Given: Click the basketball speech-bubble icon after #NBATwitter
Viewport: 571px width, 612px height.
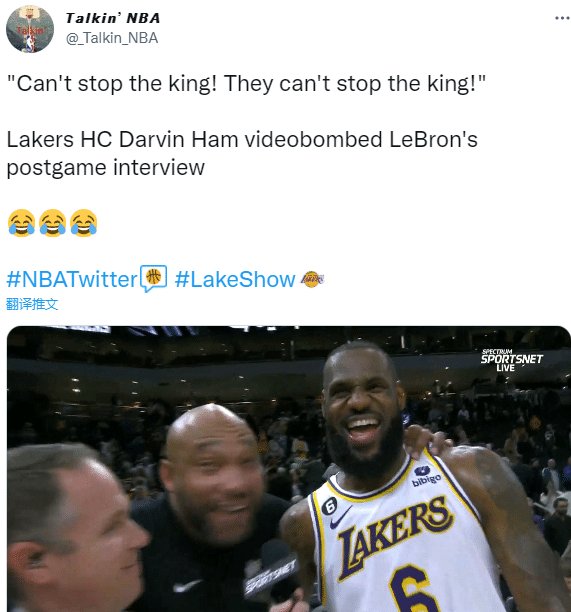Looking at the screenshot, I should (154, 278).
